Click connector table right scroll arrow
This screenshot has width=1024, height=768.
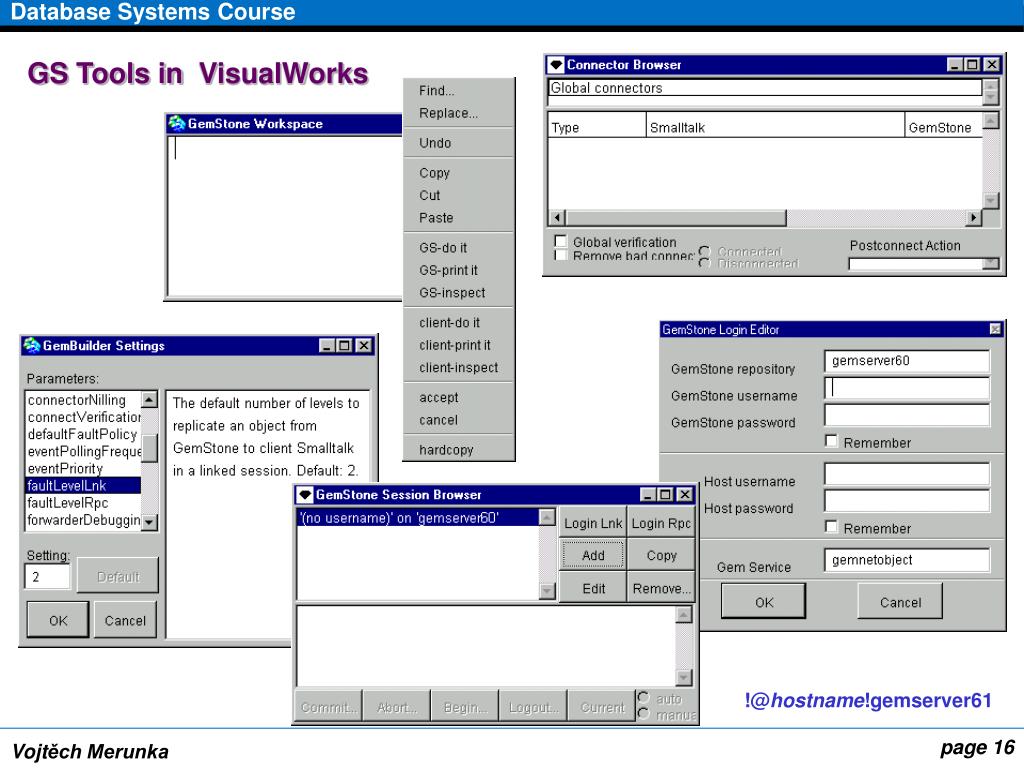[x=974, y=217]
